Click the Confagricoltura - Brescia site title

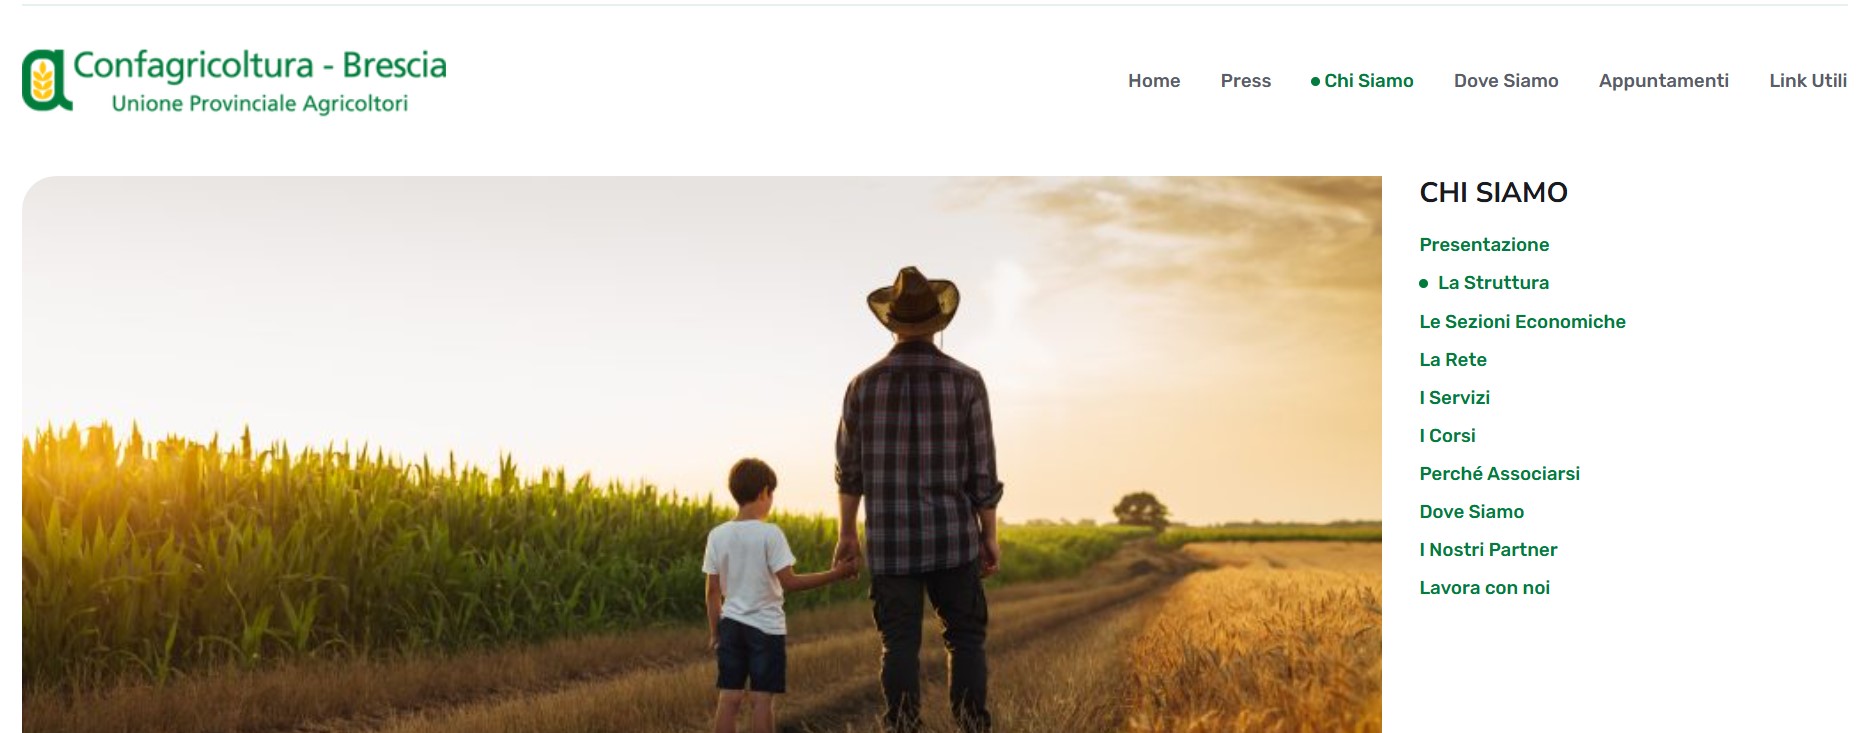260,65
